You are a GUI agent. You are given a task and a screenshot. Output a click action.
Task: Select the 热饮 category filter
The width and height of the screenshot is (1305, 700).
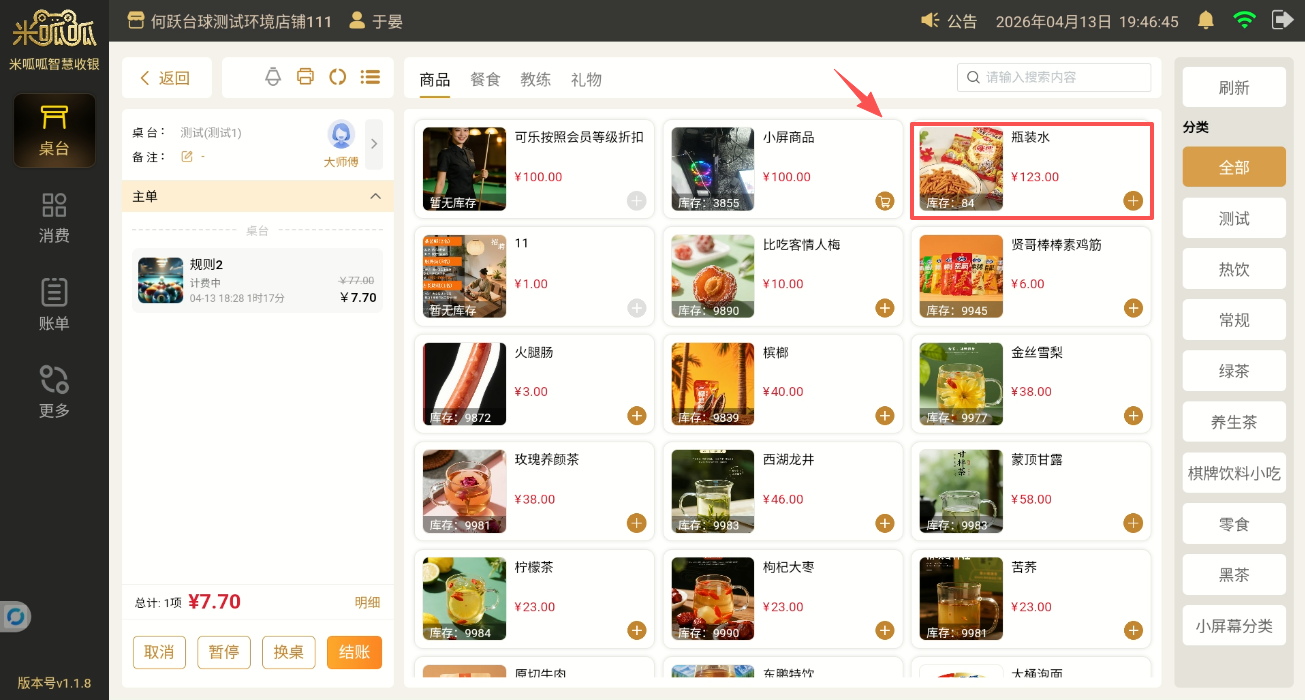[1233, 269]
